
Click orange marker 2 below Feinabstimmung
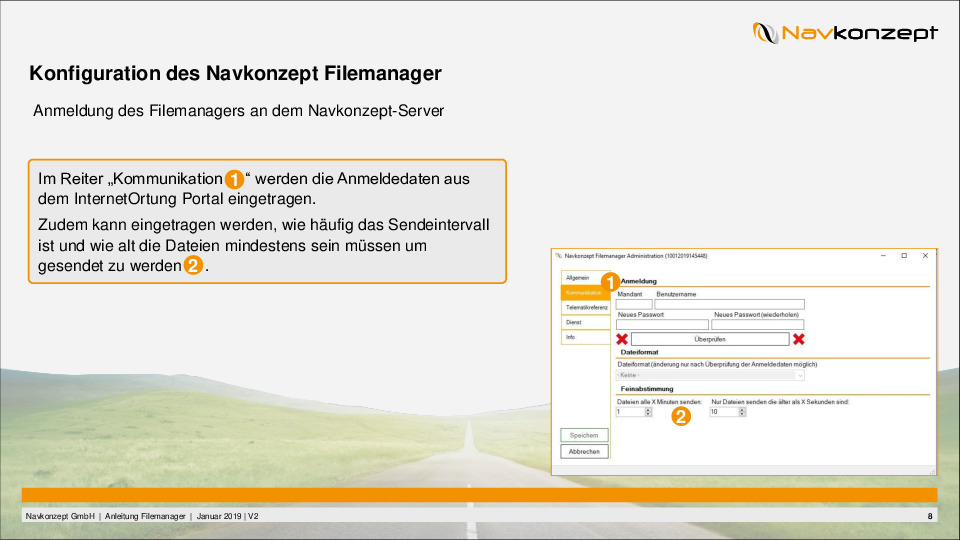(x=680, y=417)
